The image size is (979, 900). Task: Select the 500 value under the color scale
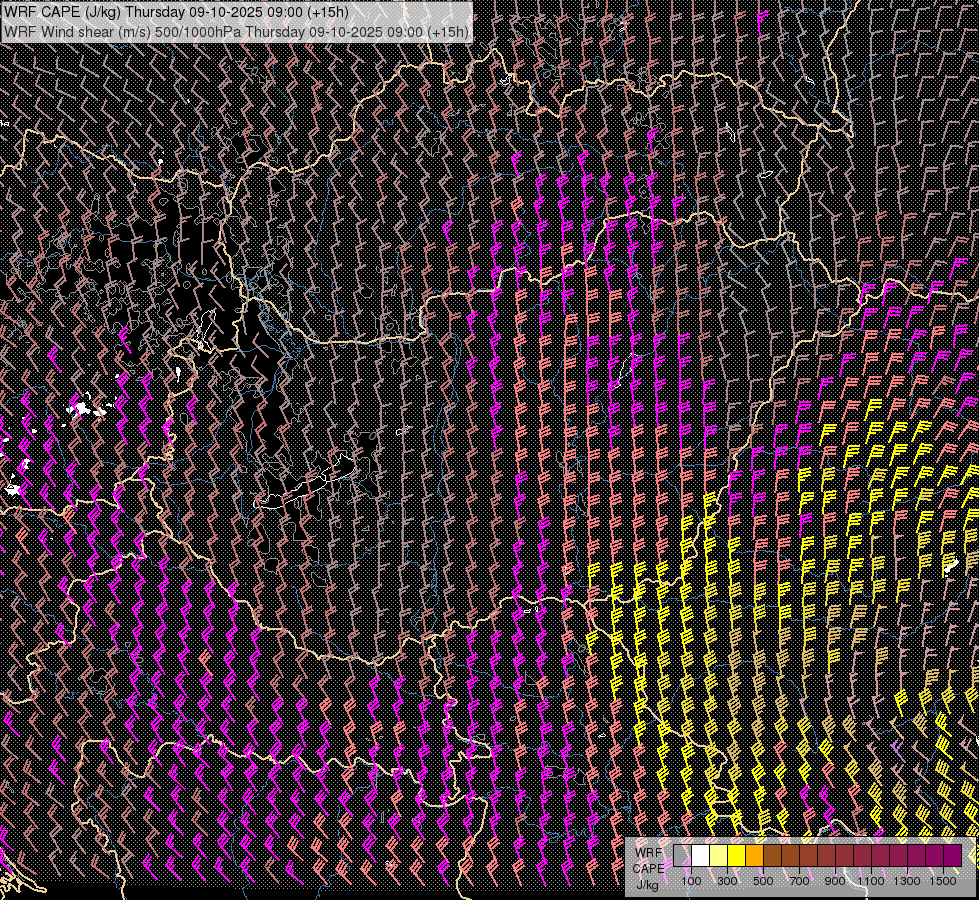tap(764, 881)
